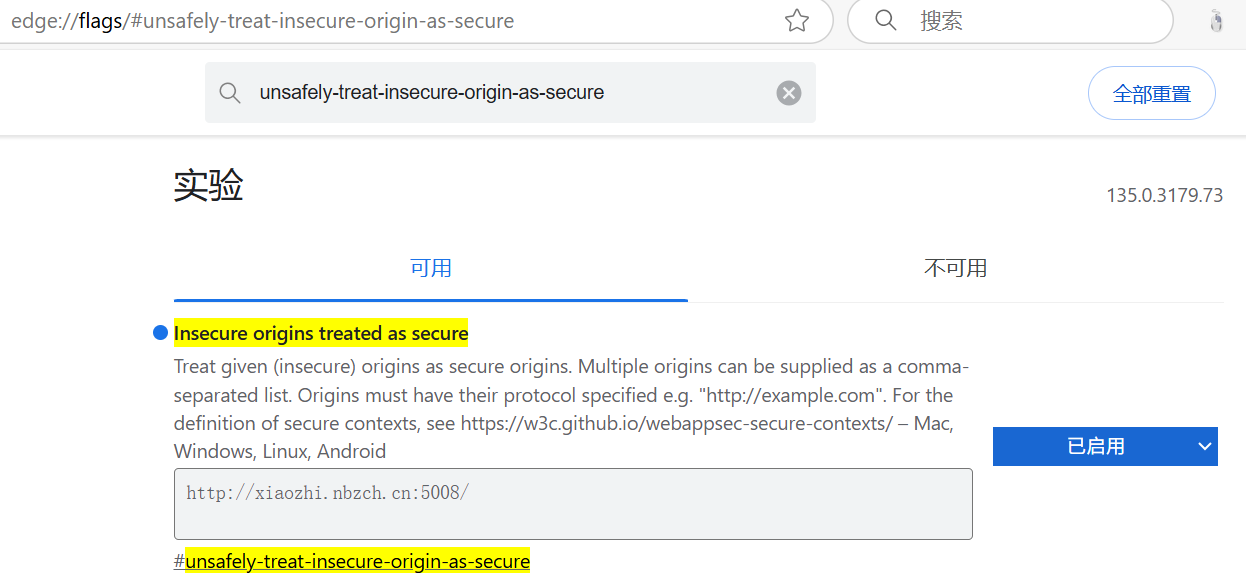Add page to favorites with star icon

pos(797,20)
